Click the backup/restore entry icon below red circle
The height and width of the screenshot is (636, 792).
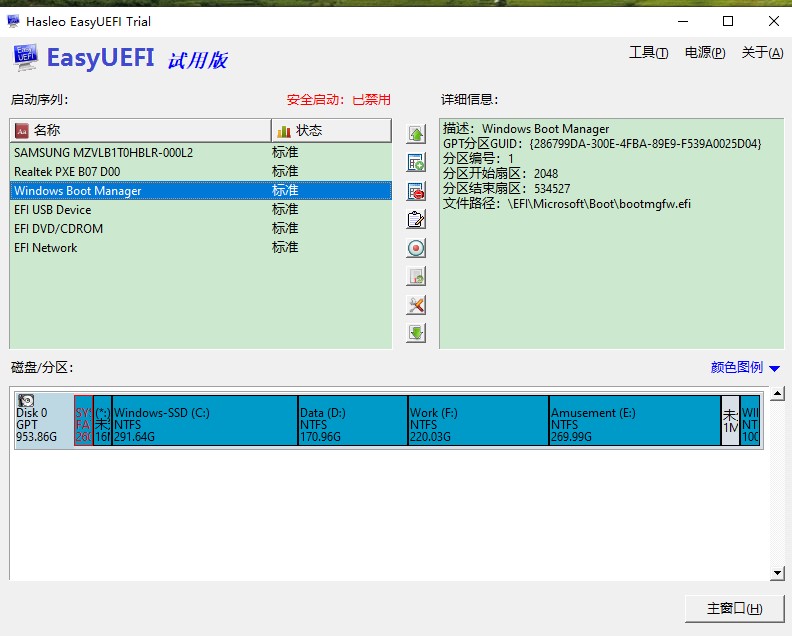click(x=416, y=276)
